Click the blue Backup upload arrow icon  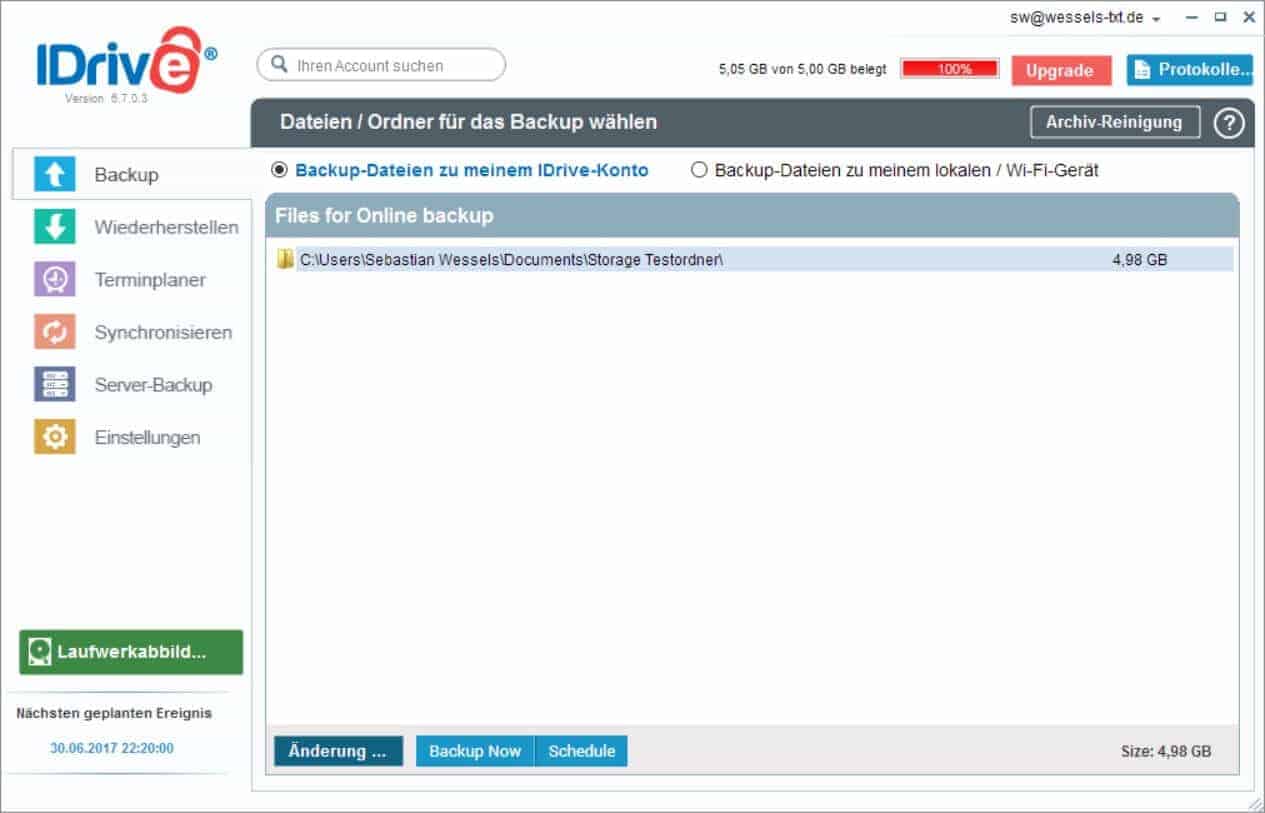point(54,174)
